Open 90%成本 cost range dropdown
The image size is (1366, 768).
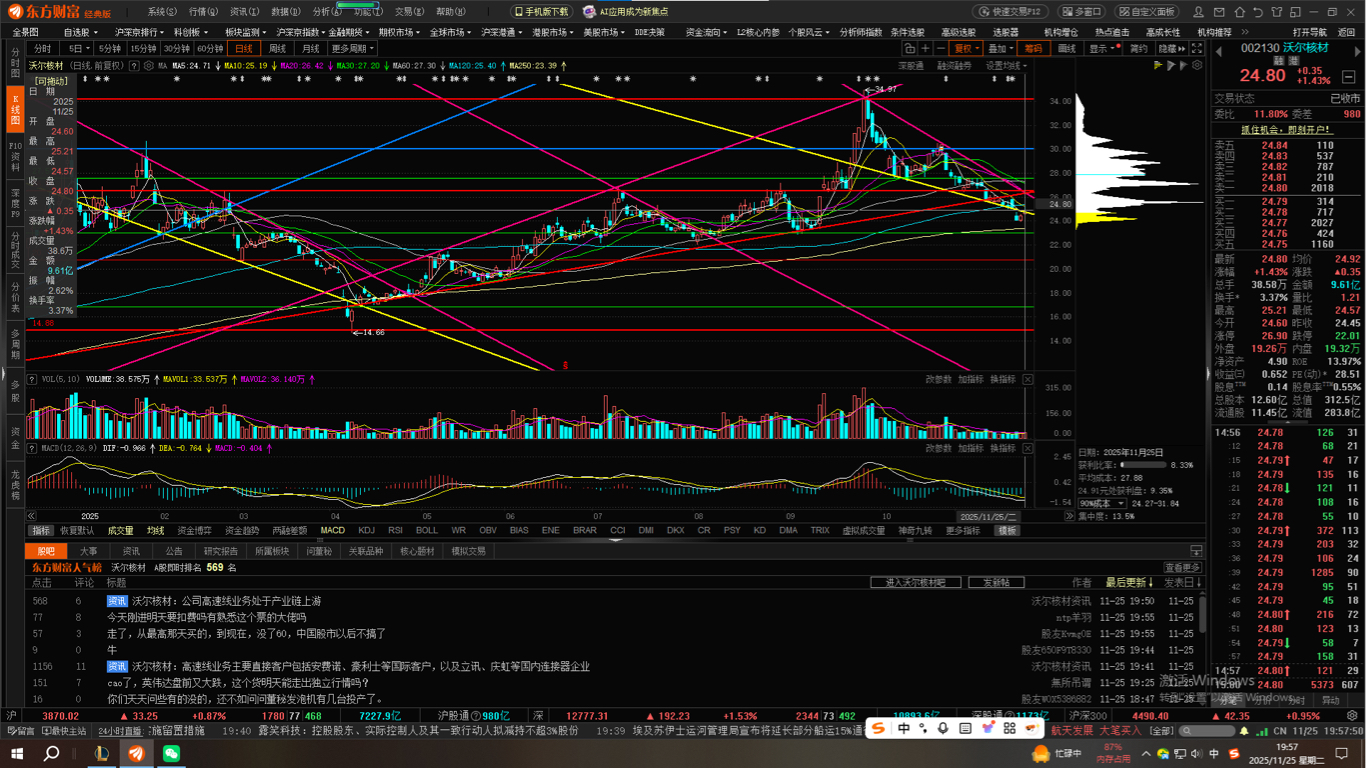coord(1102,503)
